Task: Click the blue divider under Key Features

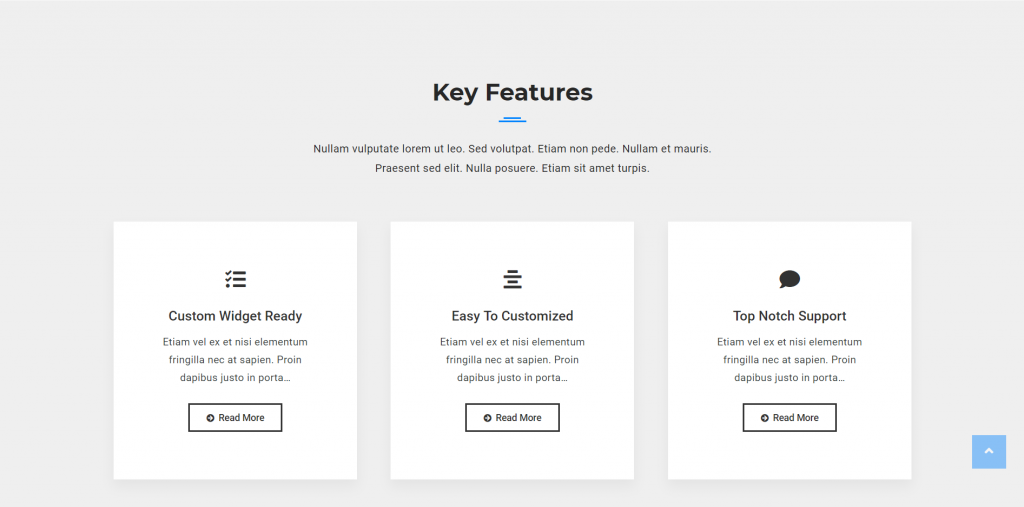Action: click(512, 119)
